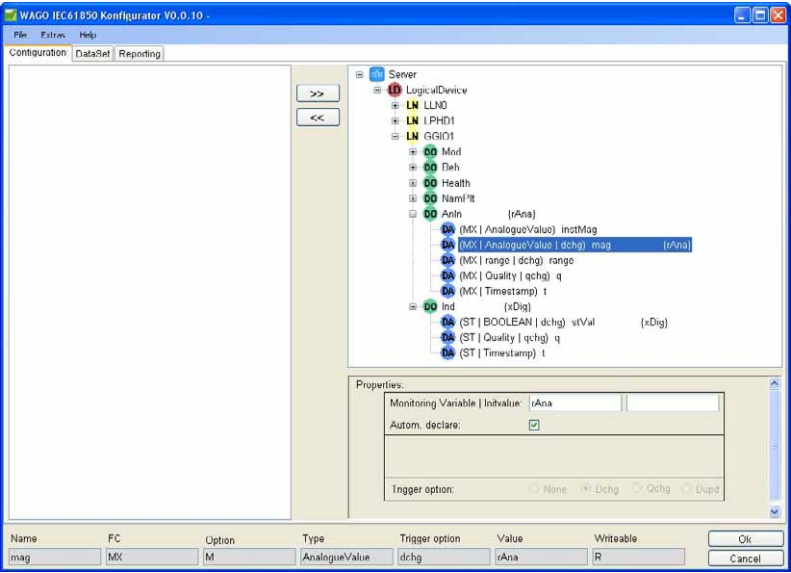This screenshot has height=573, width=791.
Task: Click the DA icon of BOOLEAN stVal
Action: (x=447, y=322)
